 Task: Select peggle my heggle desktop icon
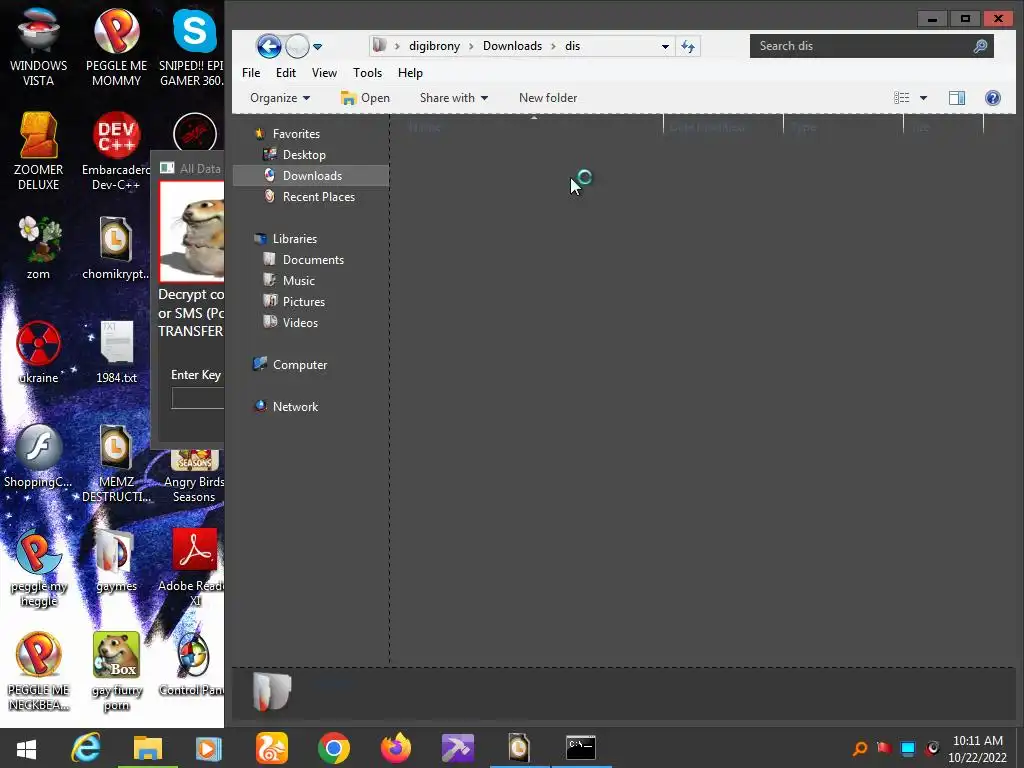38,567
